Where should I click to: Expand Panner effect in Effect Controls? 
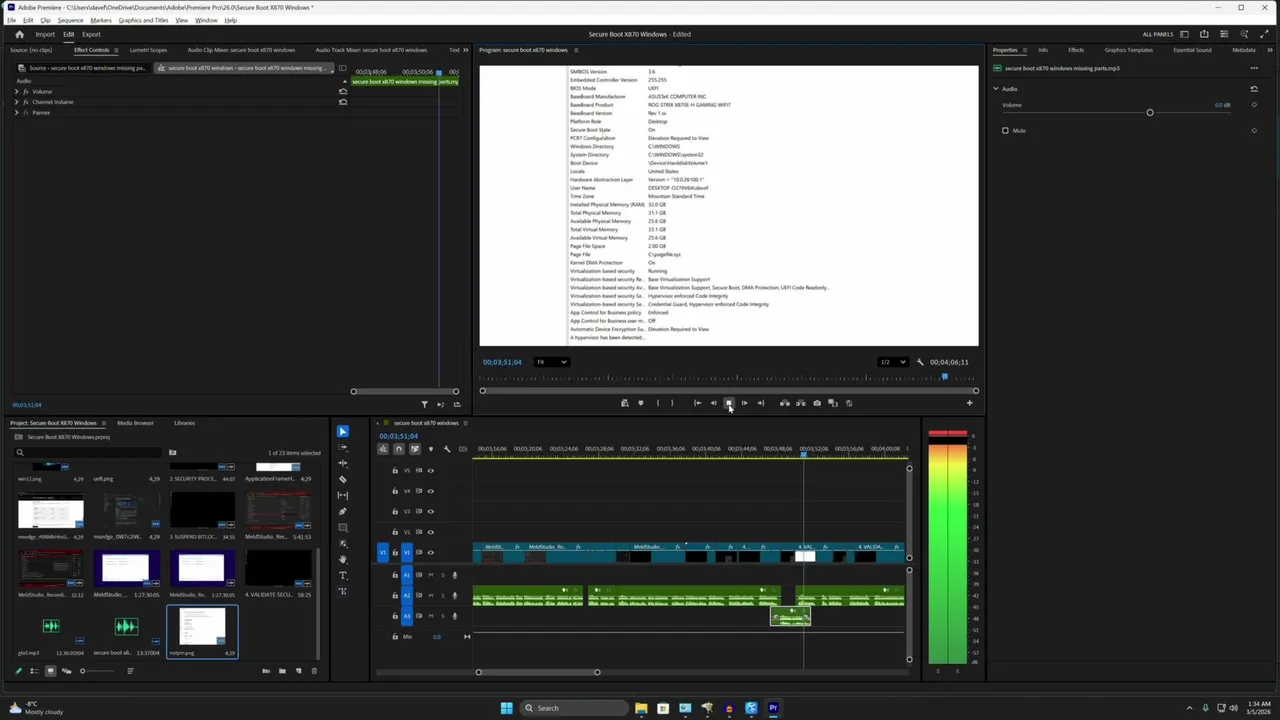click(x=16, y=112)
